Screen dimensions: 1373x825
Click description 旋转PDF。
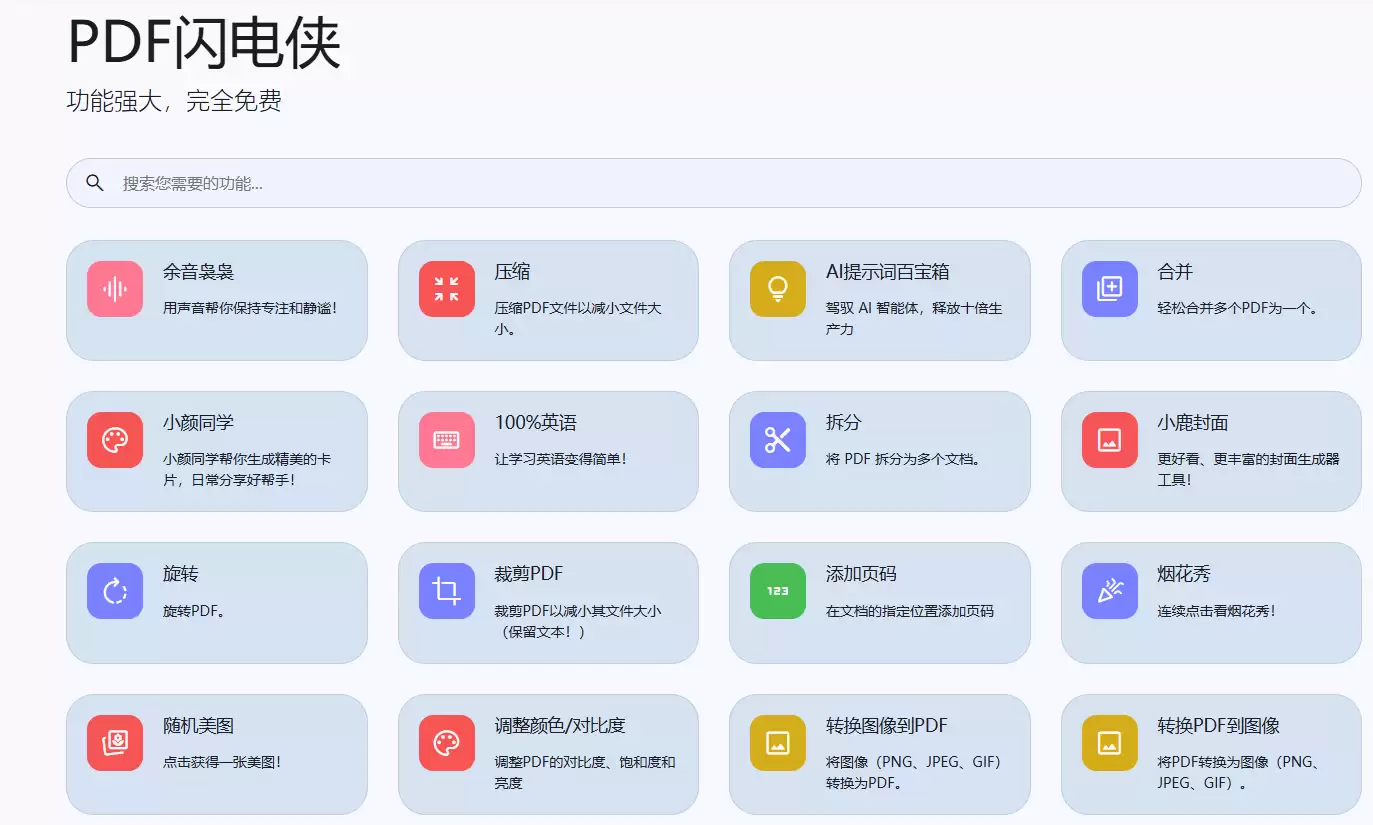pos(194,610)
